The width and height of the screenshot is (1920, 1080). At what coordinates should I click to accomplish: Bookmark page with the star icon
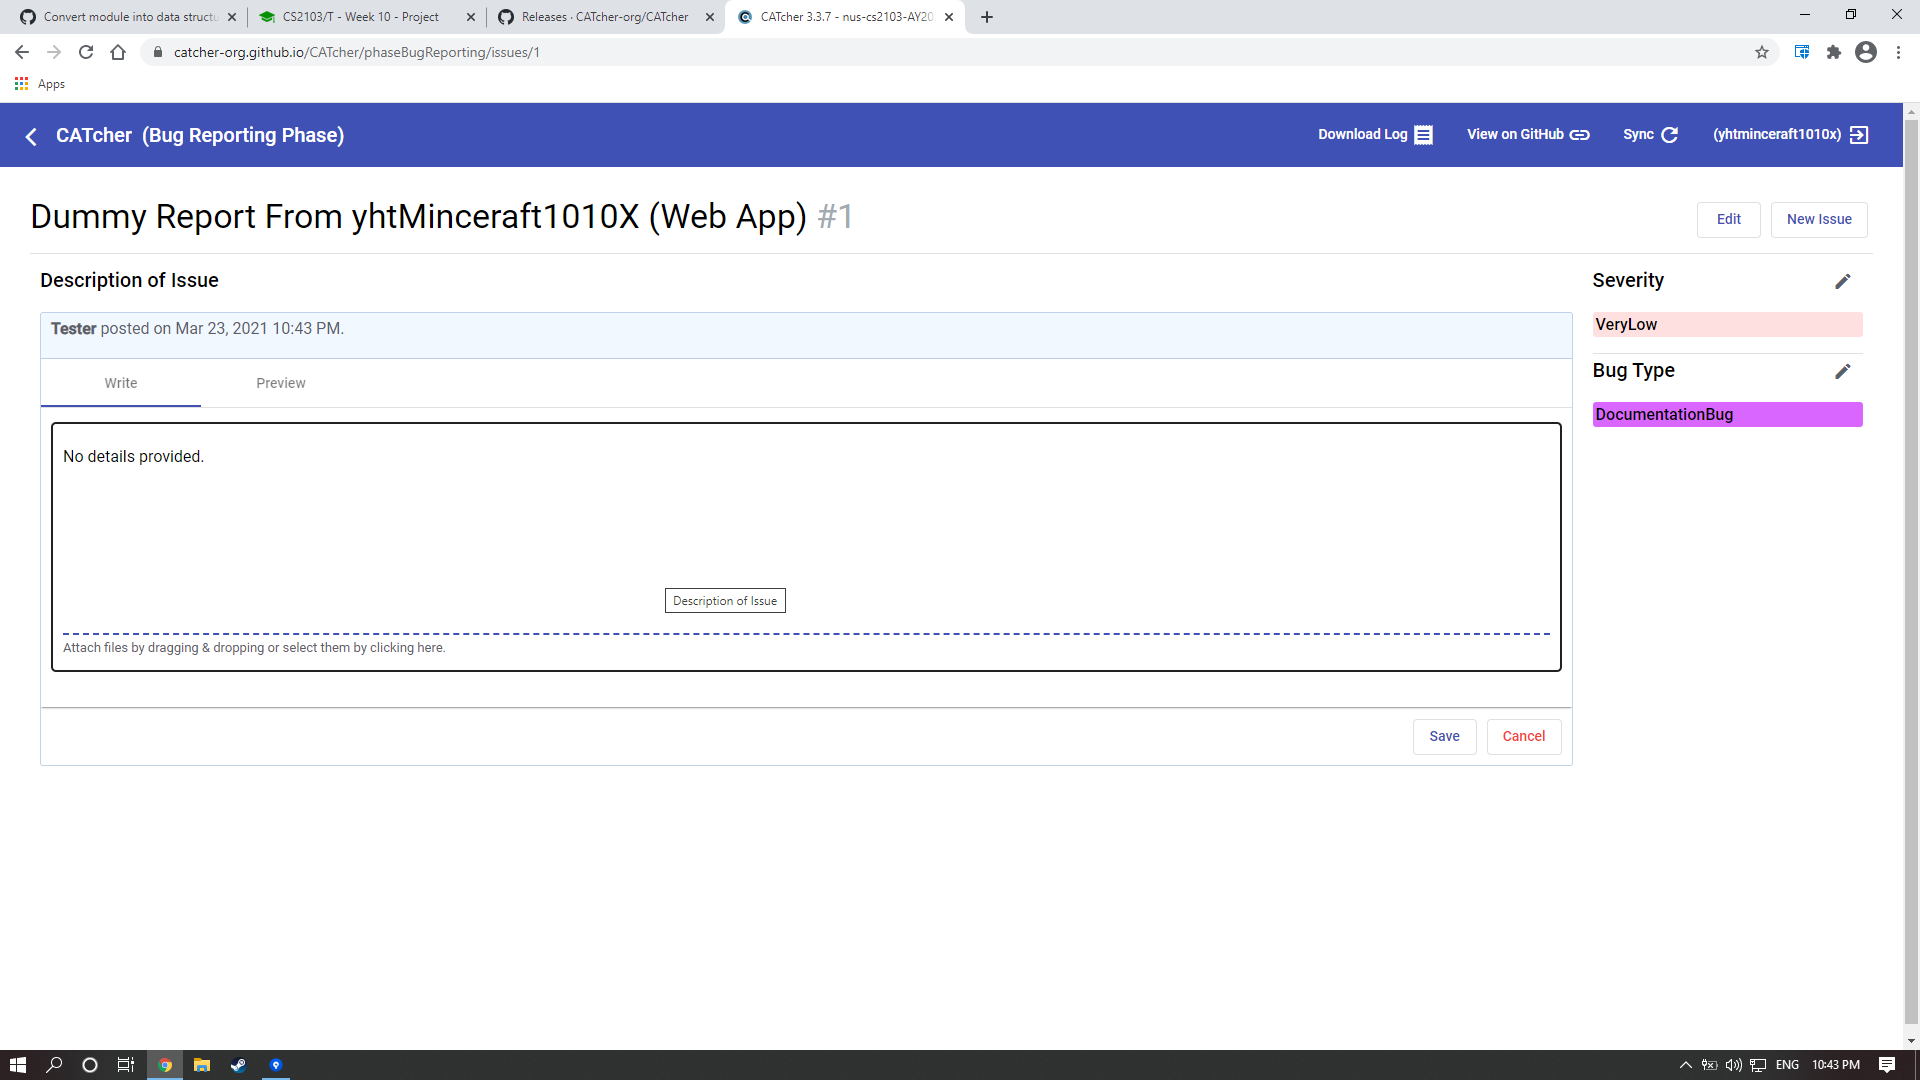point(1761,52)
